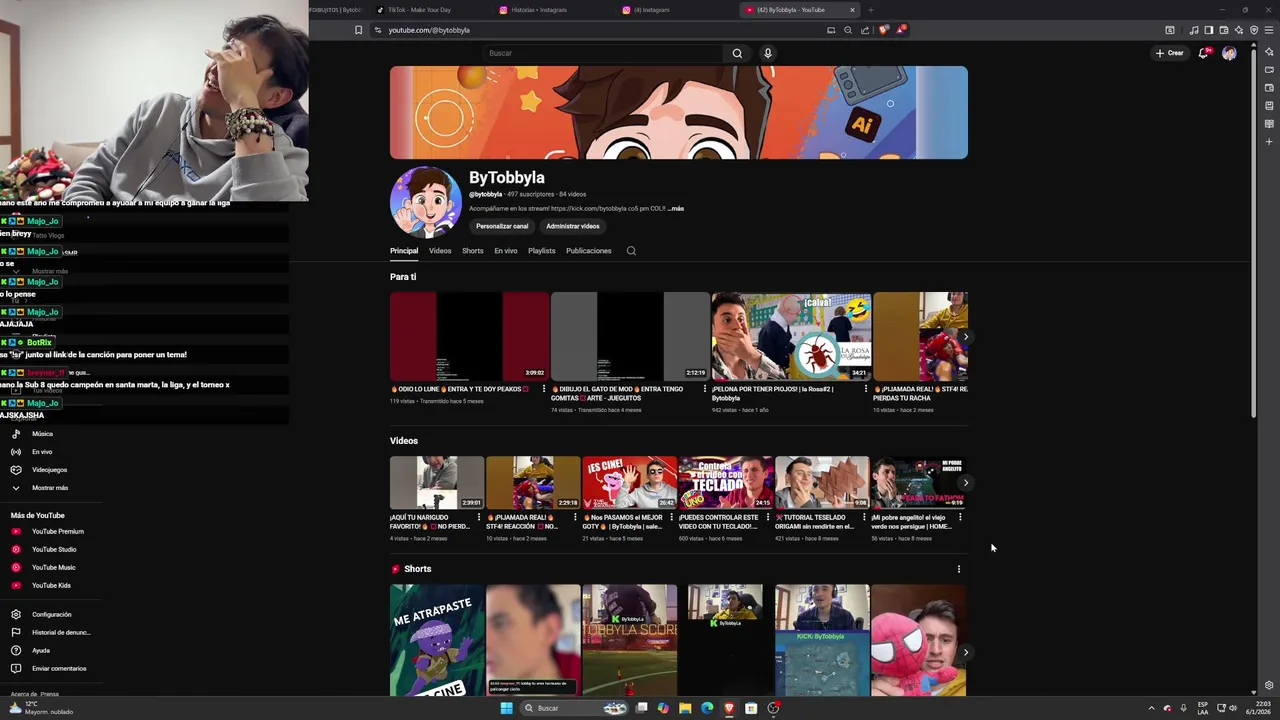The image size is (1280, 720).
Task: Click Personalizar canal button
Action: click(x=502, y=226)
